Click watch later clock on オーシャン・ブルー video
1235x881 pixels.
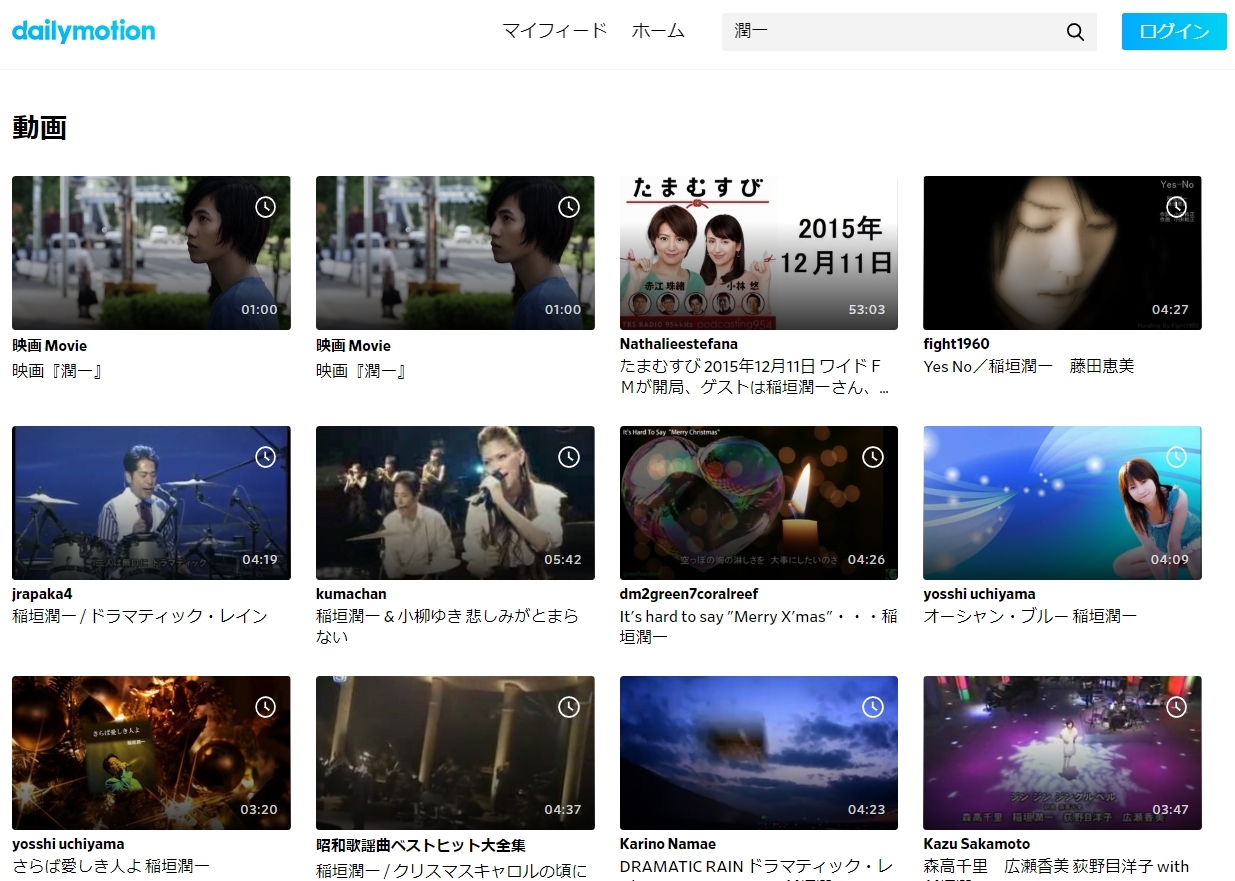click(x=1176, y=457)
